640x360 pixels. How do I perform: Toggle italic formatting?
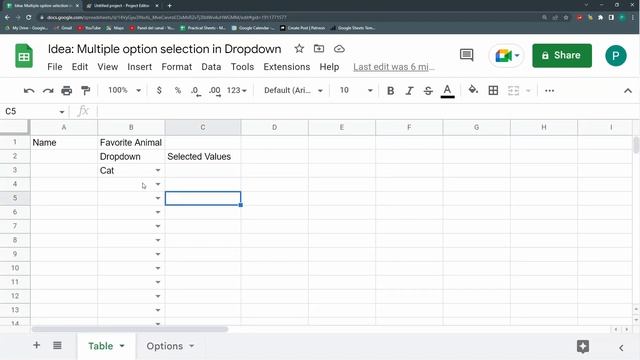click(x=409, y=91)
